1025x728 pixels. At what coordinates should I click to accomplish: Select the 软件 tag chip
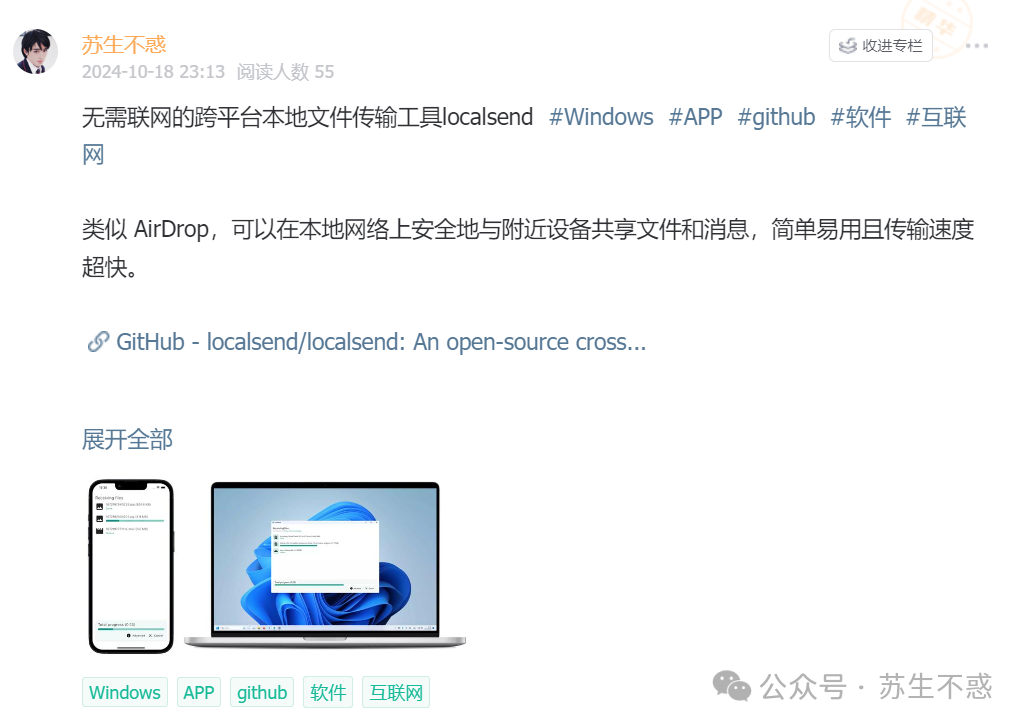tap(328, 692)
